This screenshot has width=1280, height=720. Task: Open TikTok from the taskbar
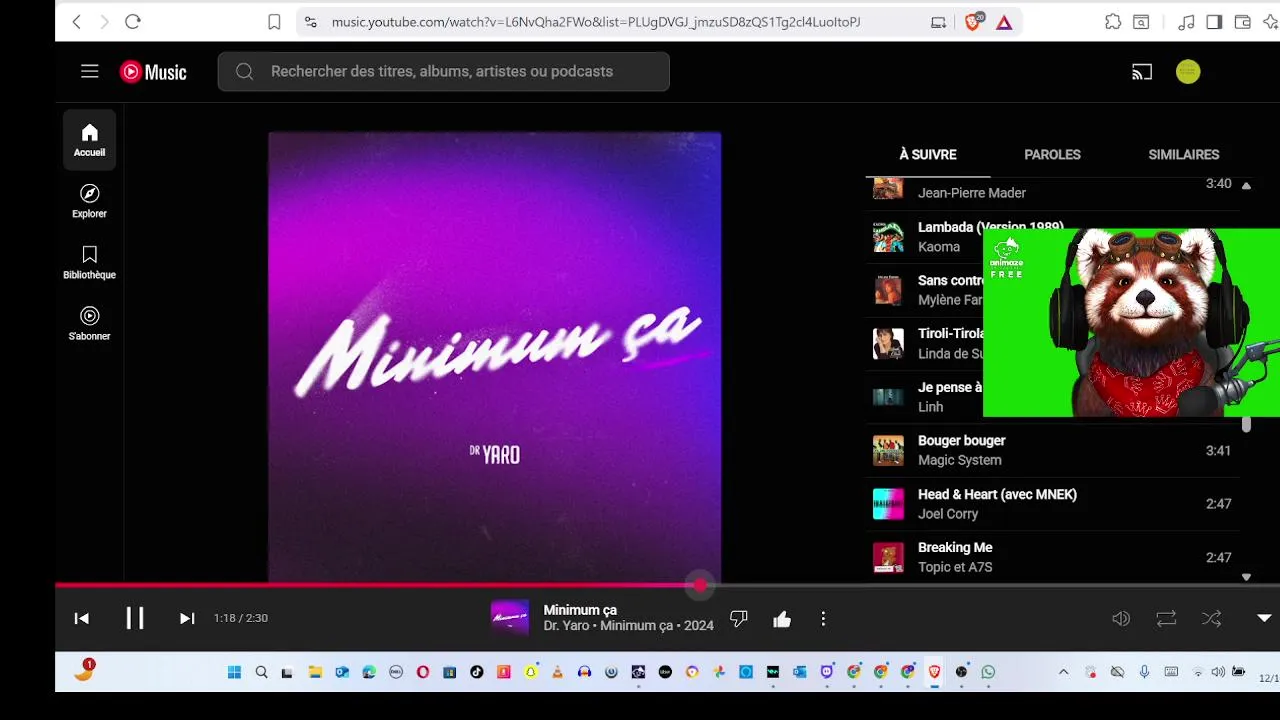(x=476, y=673)
